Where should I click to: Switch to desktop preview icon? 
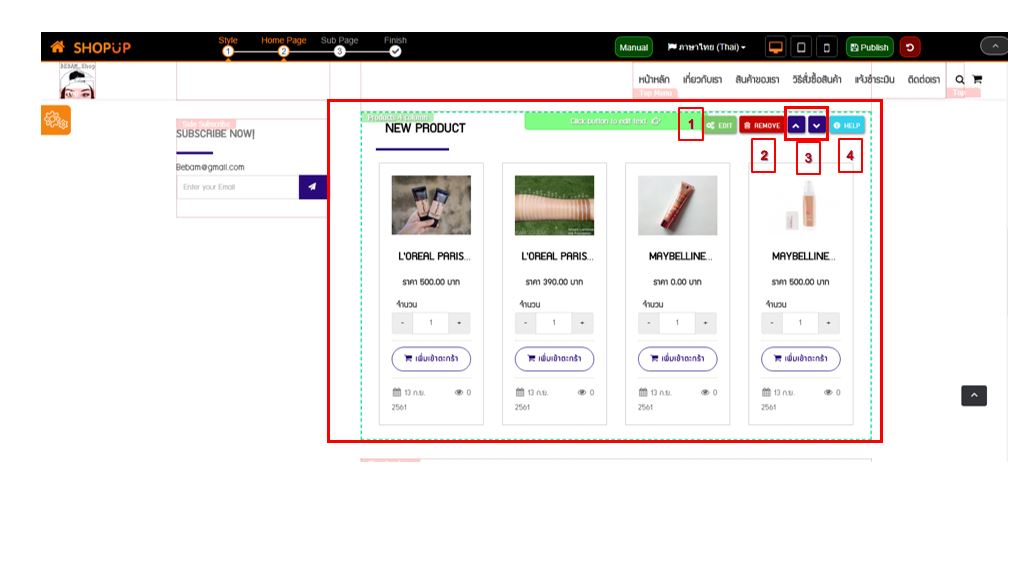776,47
